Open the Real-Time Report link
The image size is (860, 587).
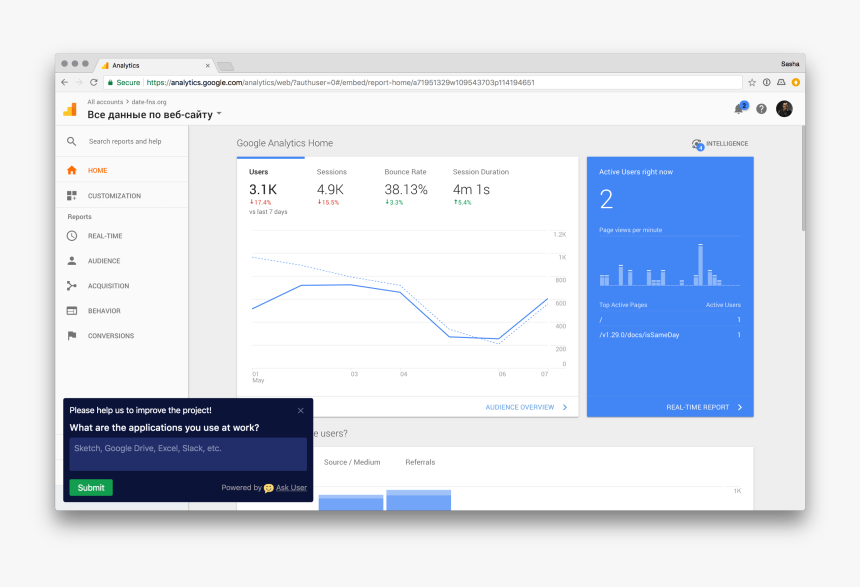pyautogui.click(x=698, y=407)
